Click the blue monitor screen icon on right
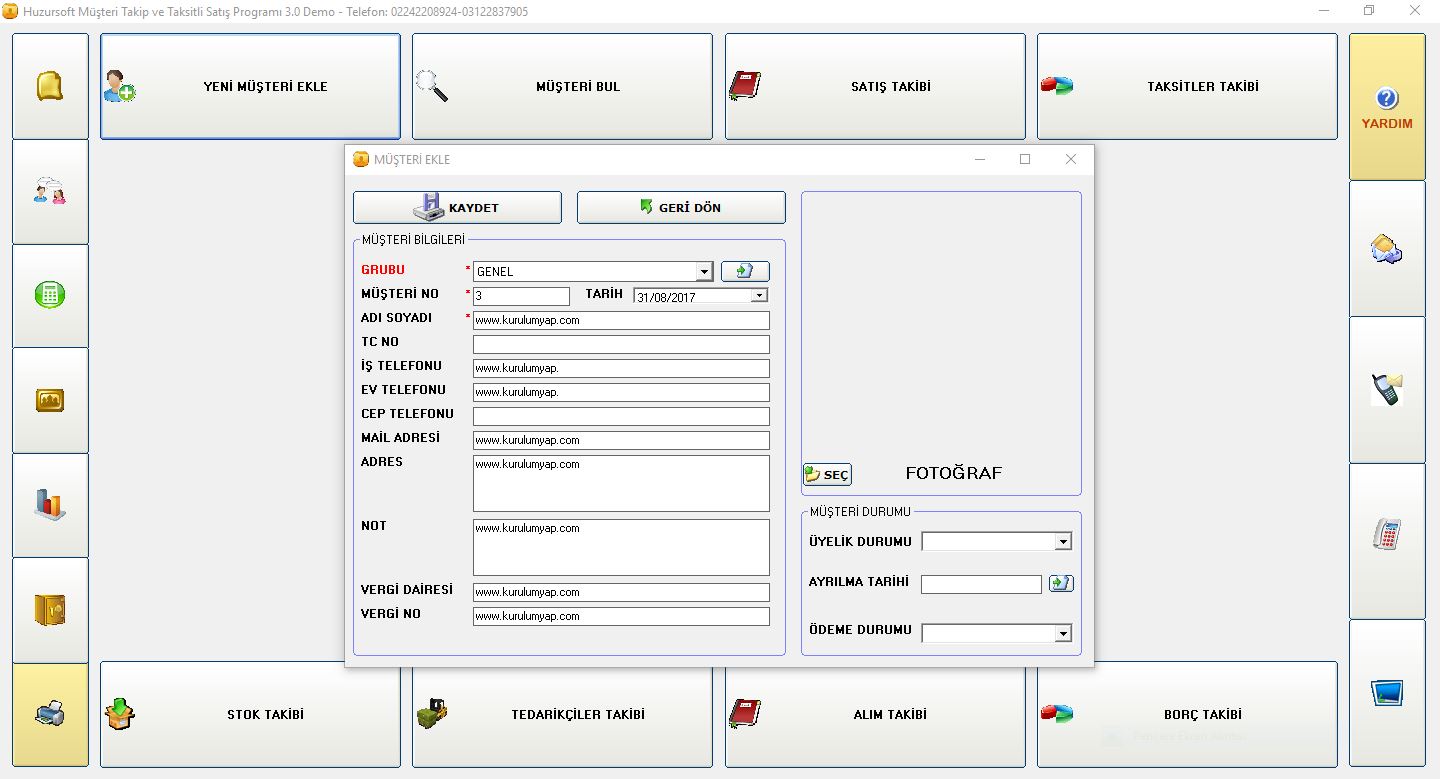Screen dimensions: 1440x779 pos(1387,693)
